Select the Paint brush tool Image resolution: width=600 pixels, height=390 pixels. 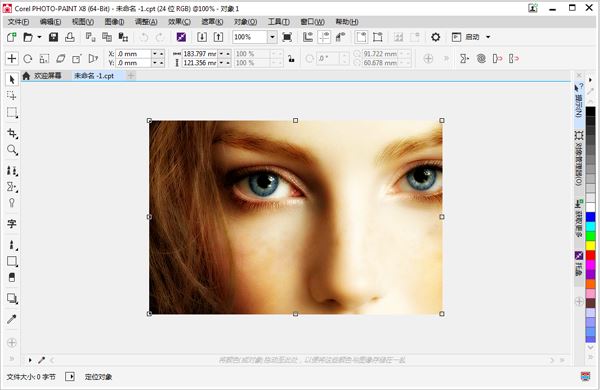tap(11, 245)
